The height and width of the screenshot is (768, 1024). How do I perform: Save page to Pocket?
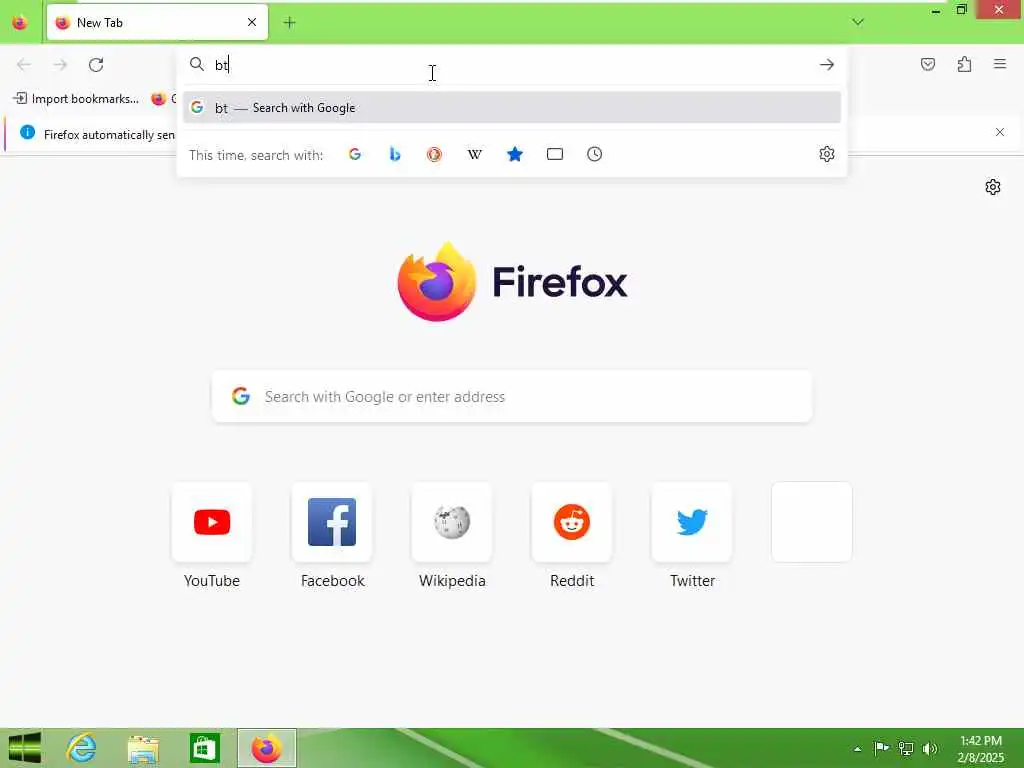pyautogui.click(x=927, y=64)
